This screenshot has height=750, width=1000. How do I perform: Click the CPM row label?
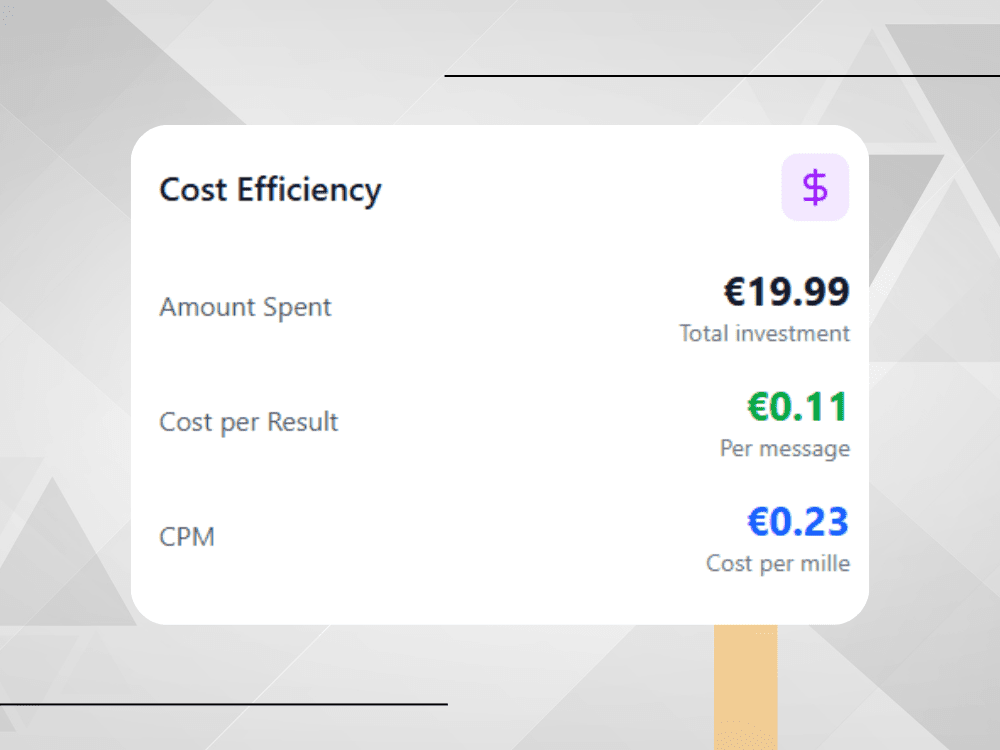click(187, 537)
